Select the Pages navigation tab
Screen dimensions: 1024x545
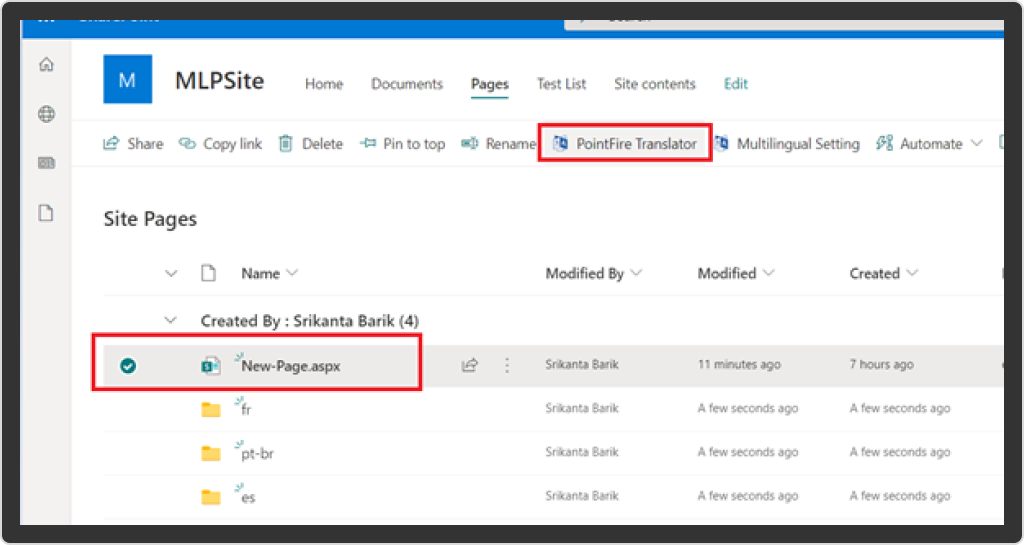point(490,84)
